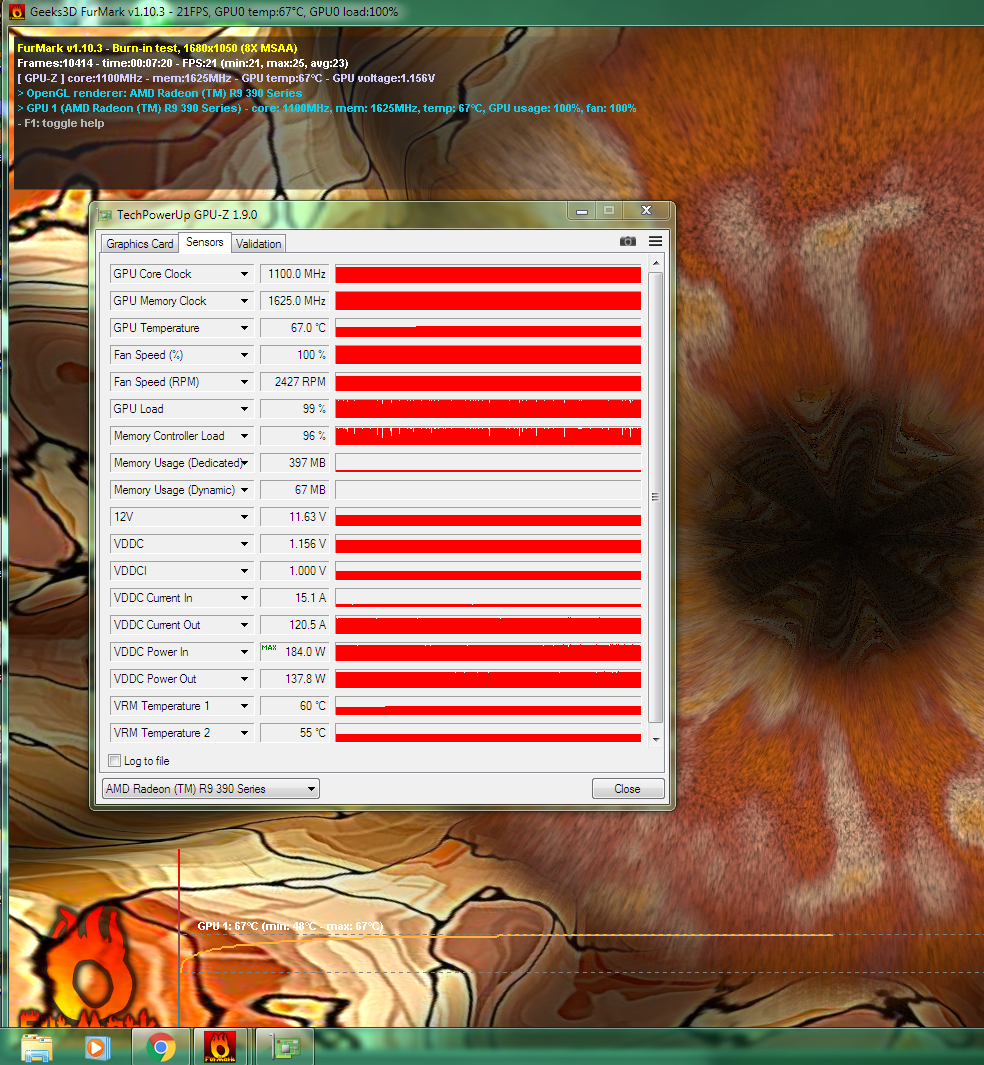This screenshot has width=984, height=1065.
Task: Click the GPU Temperature history graph
Action: [x=488, y=328]
